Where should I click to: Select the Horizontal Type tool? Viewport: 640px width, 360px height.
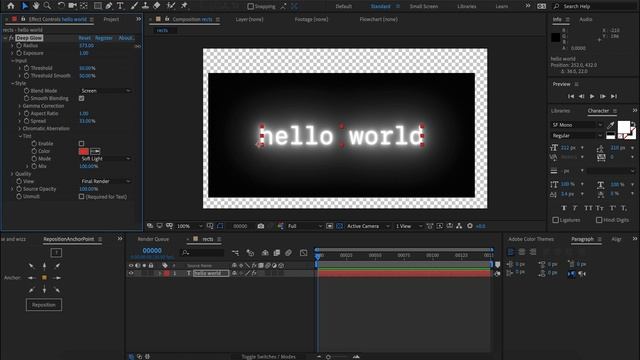120,6
